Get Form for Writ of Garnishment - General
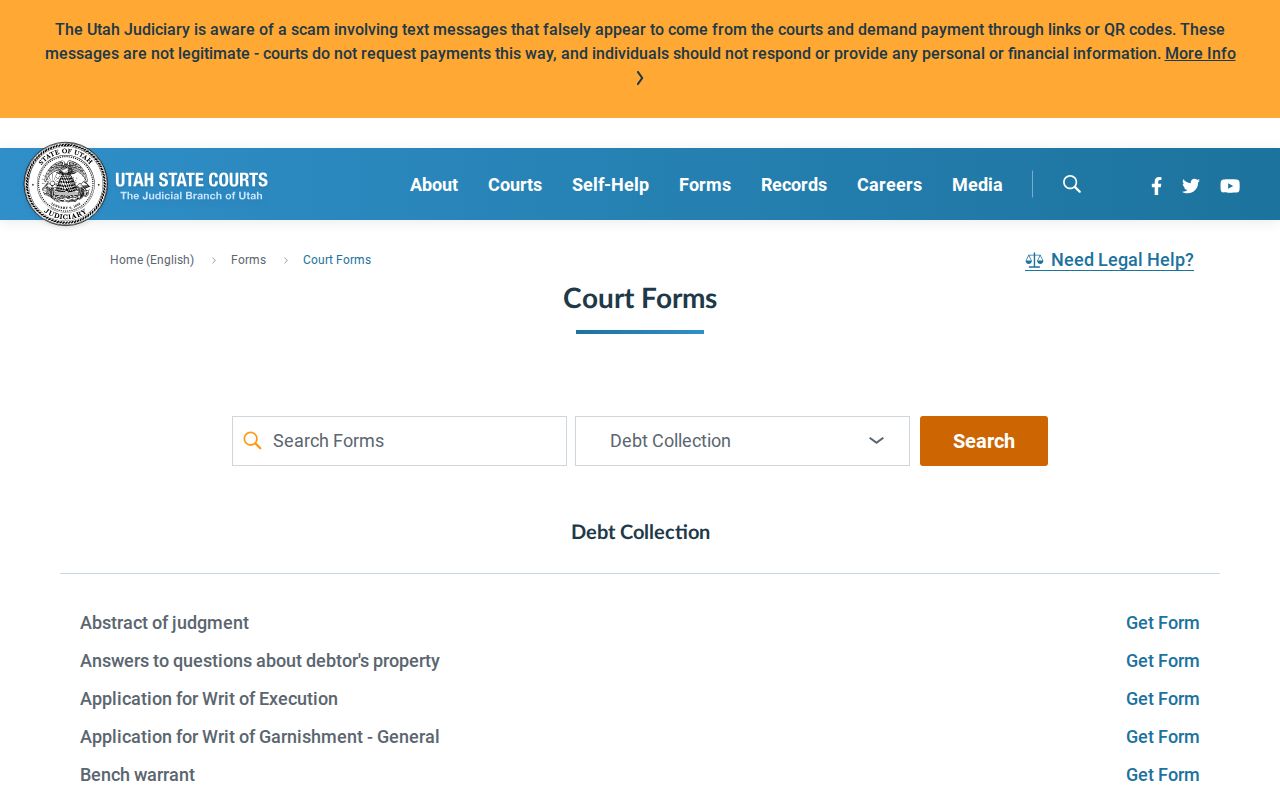This screenshot has width=1280, height=800. 1162,737
